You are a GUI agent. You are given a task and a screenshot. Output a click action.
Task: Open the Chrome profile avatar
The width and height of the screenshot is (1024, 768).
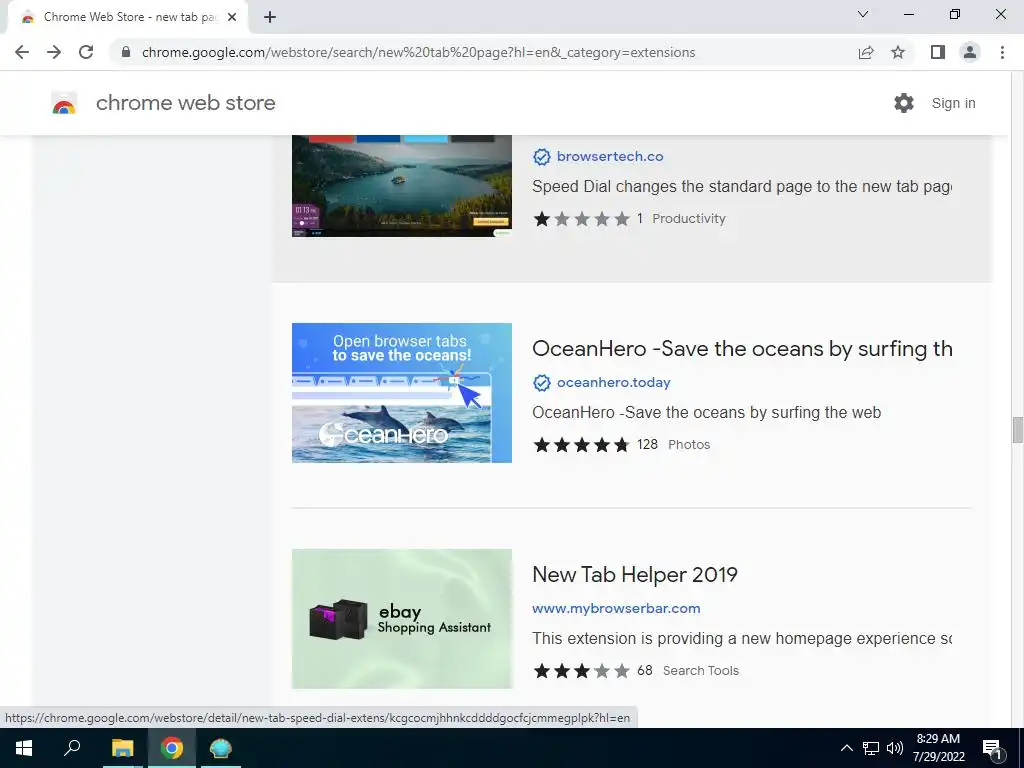[970, 52]
